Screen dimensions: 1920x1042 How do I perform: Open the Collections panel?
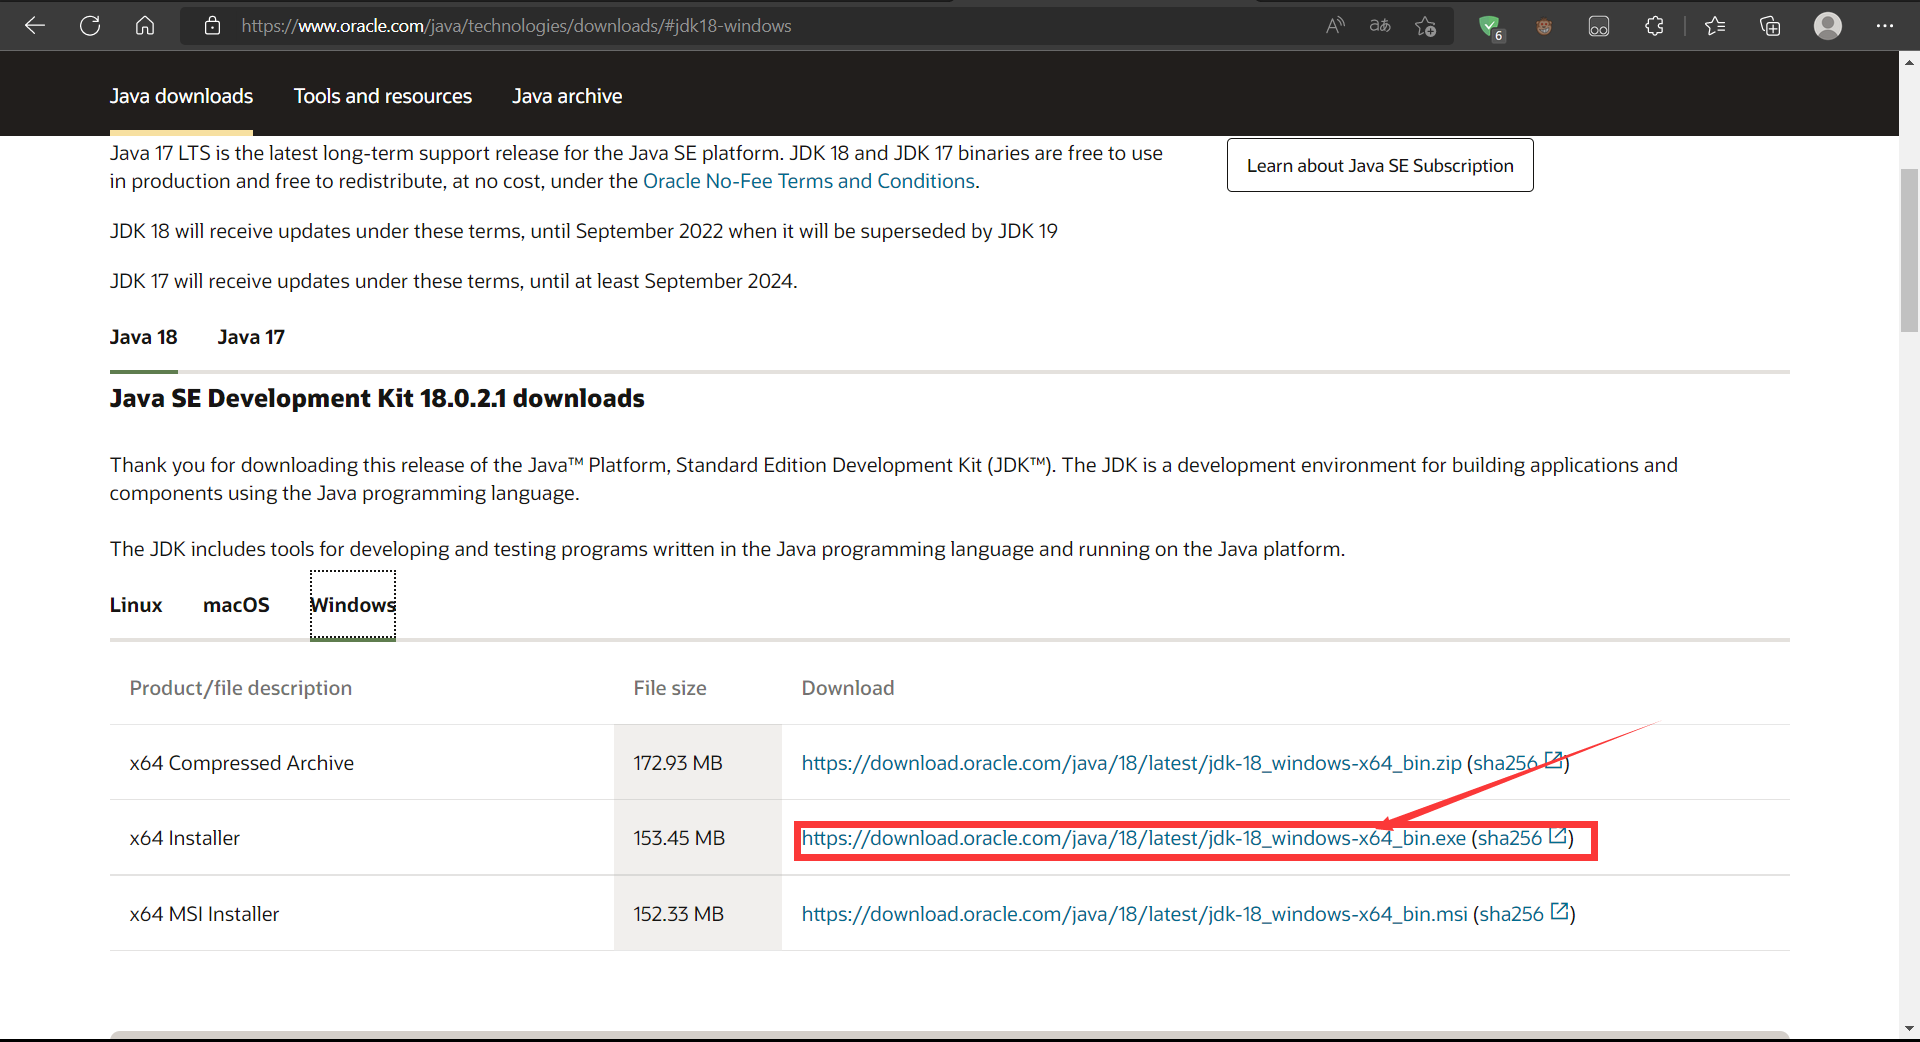coord(1770,26)
